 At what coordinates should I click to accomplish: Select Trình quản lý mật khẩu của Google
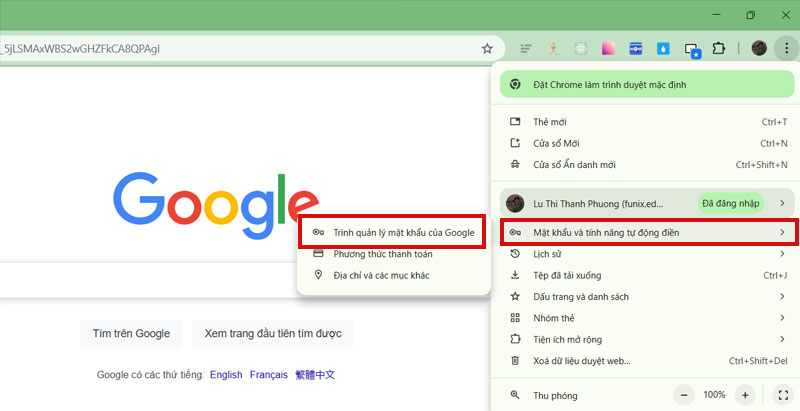[x=403, y=232]
